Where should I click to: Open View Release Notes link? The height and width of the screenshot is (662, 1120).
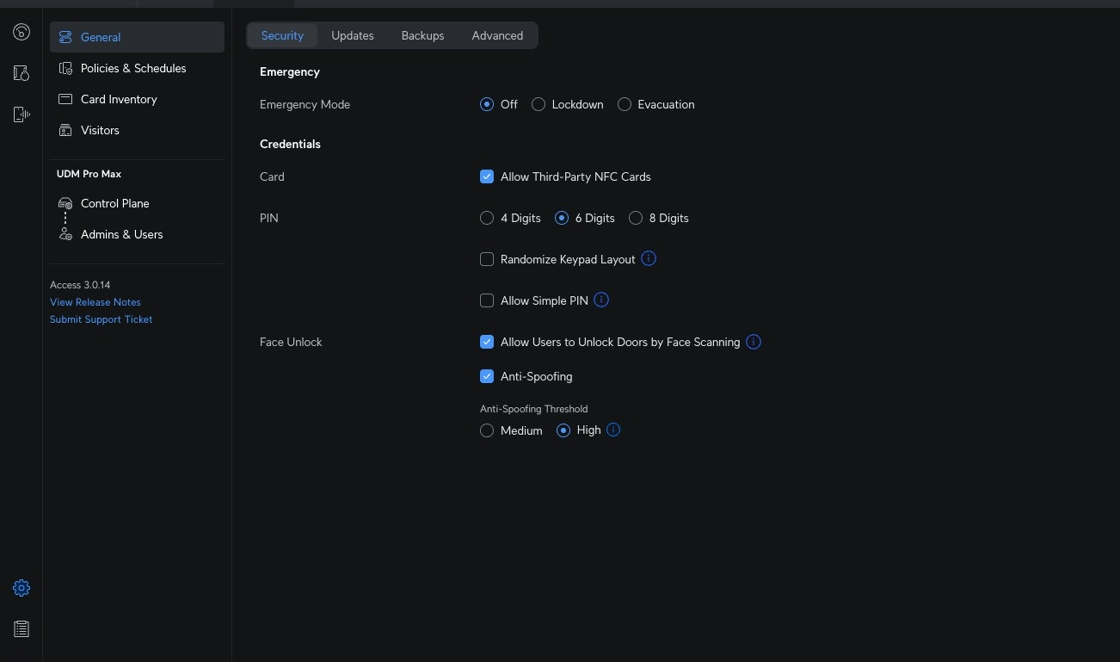pyautogui.click(x=95, y=302)
